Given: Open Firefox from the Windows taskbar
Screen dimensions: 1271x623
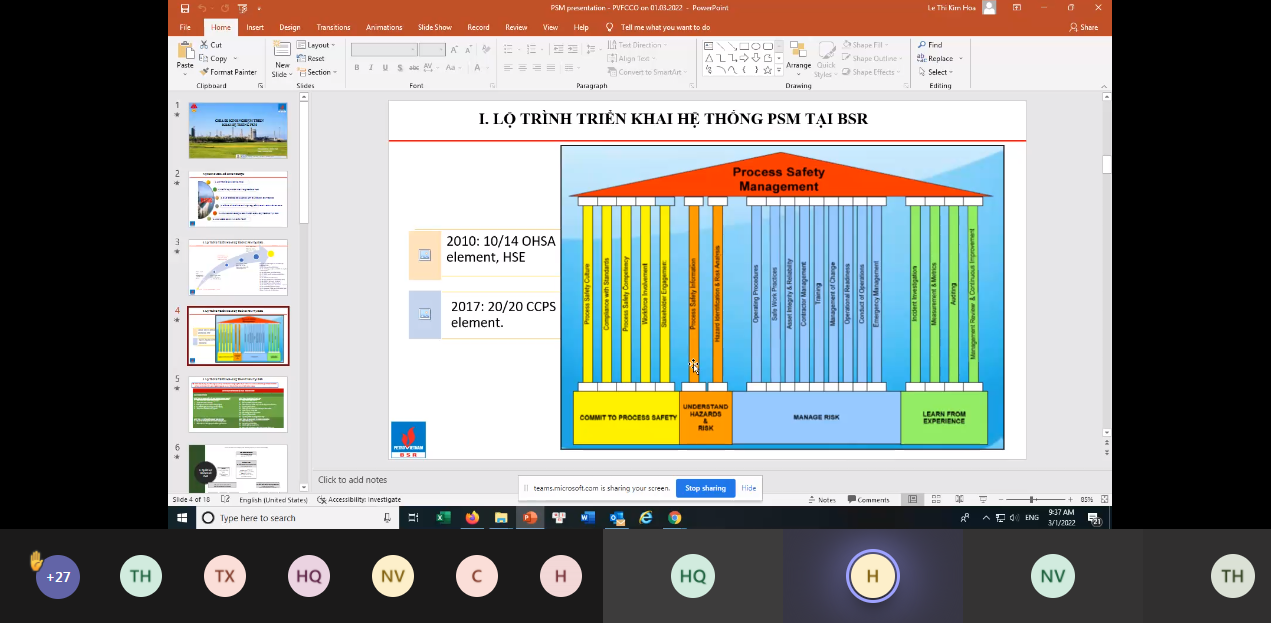Looking at the screenshot, I should click(472, 517).
